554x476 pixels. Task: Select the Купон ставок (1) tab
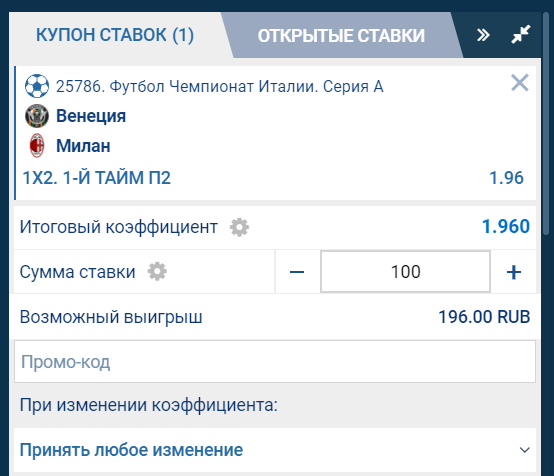[x=115, y=35]
